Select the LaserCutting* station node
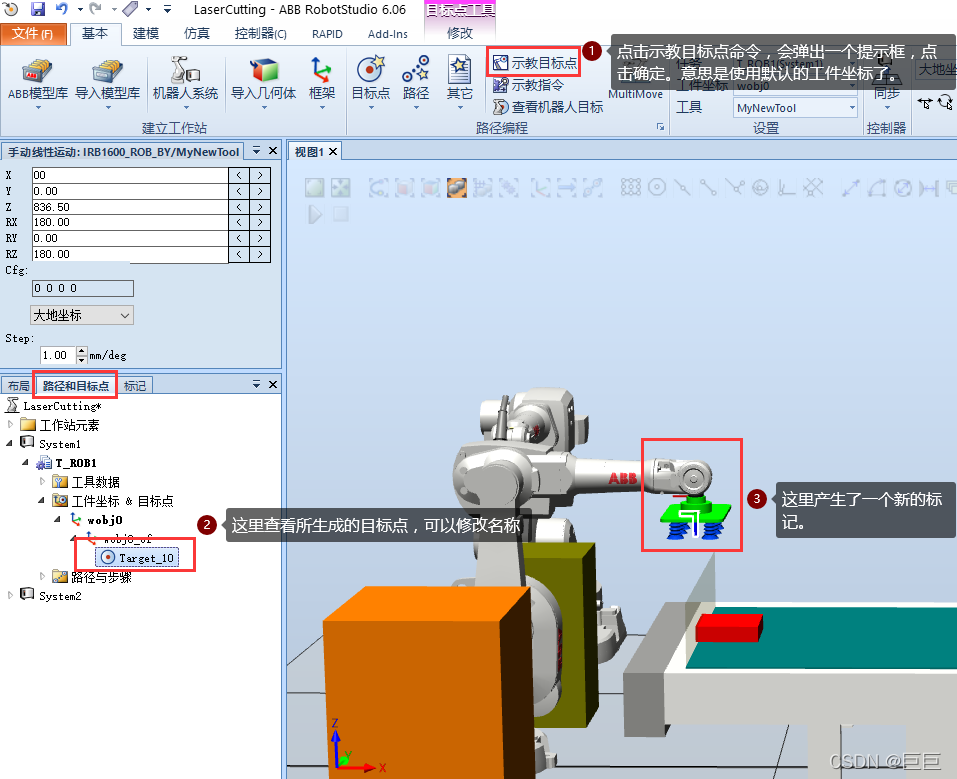Screen dimensions: 957x779 [62, 406]
